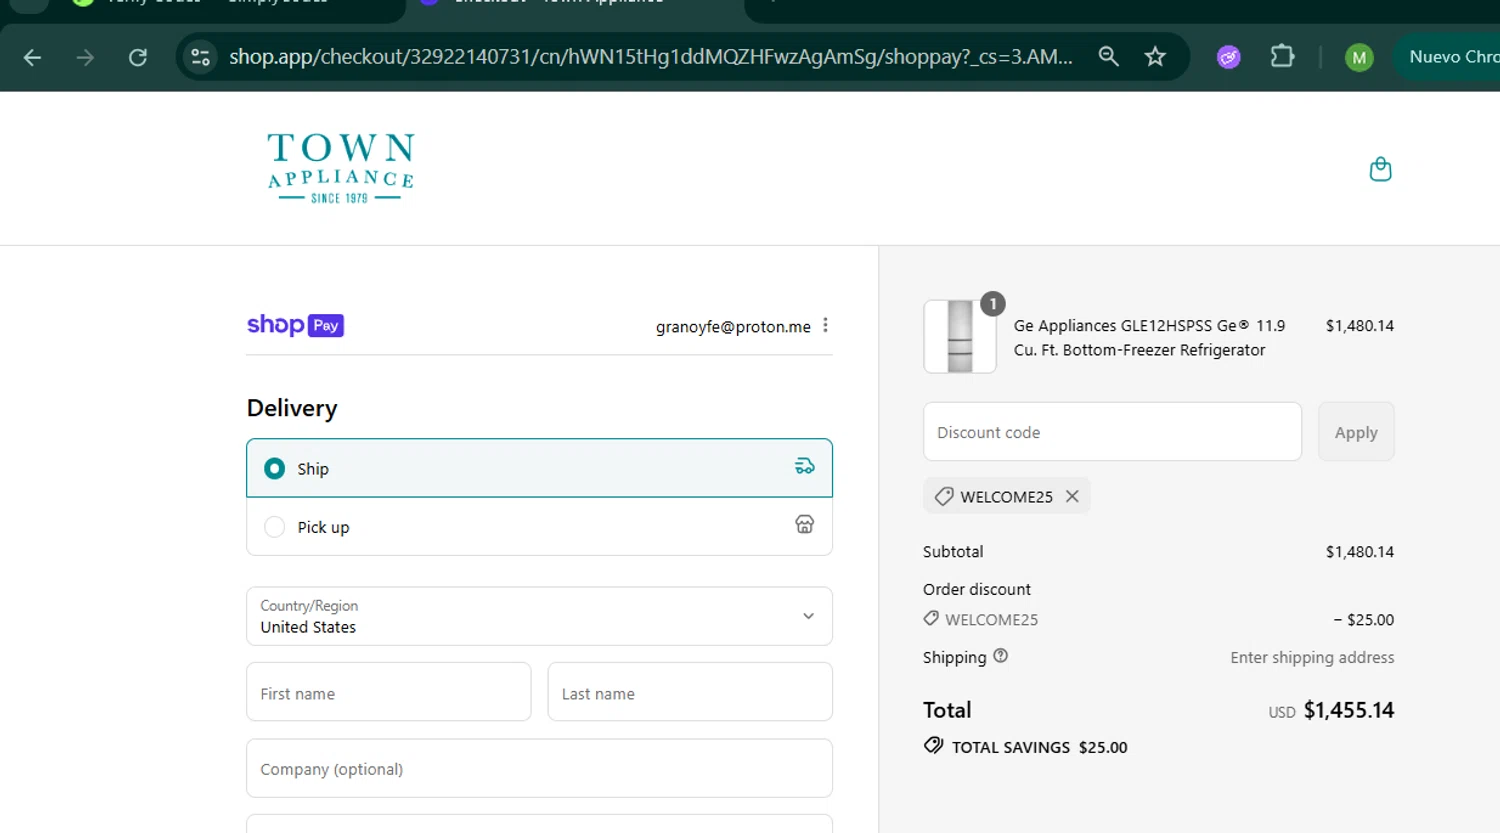The image size is (1500, 833).
Task: Click the Enter shipping address text
Action: [1312, 657]
